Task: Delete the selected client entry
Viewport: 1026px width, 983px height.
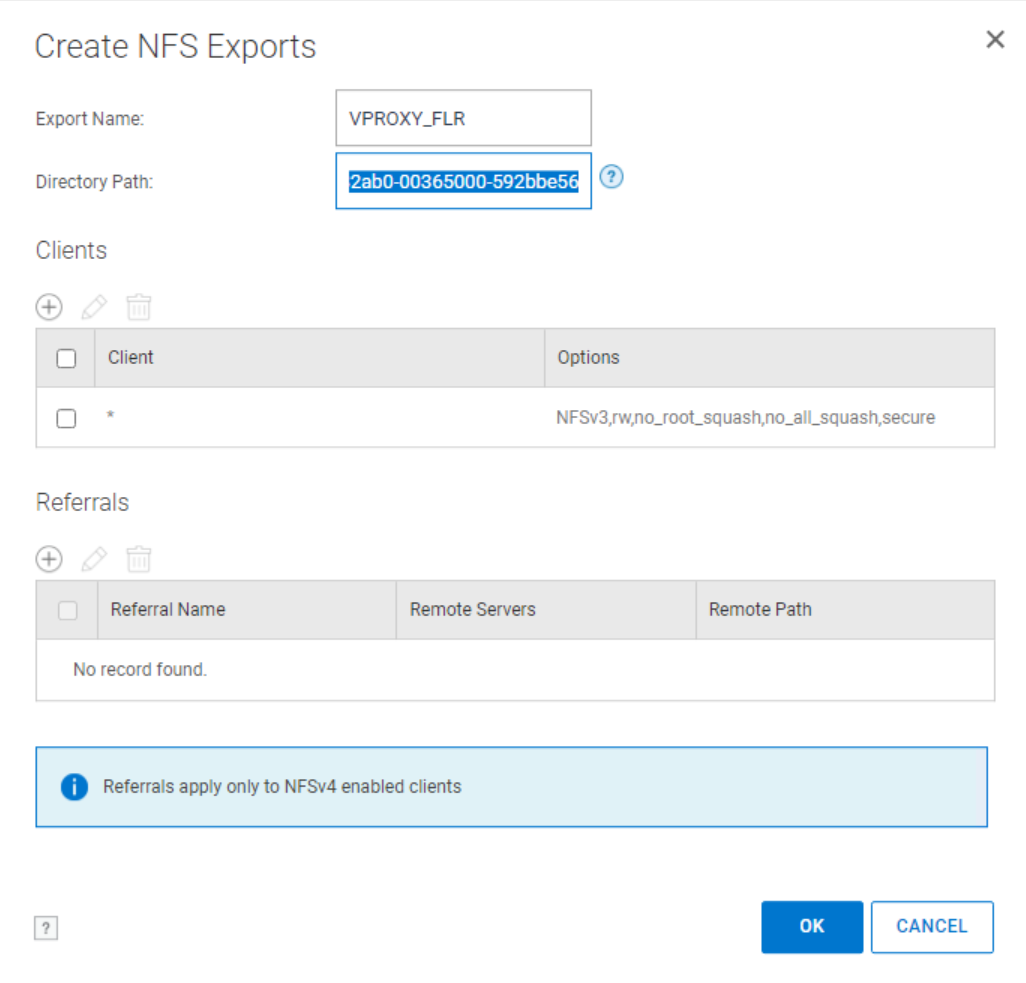Action: (139, 307)
